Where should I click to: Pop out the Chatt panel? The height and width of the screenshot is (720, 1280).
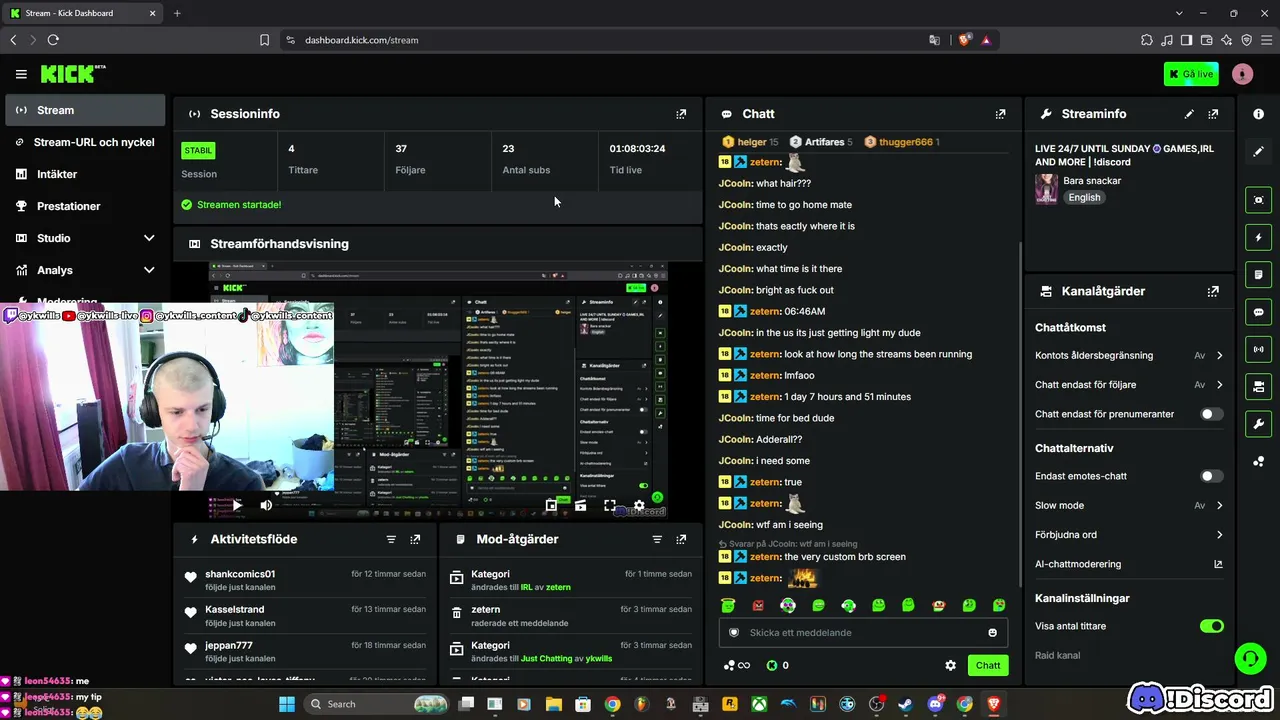tap(1000, 114)
